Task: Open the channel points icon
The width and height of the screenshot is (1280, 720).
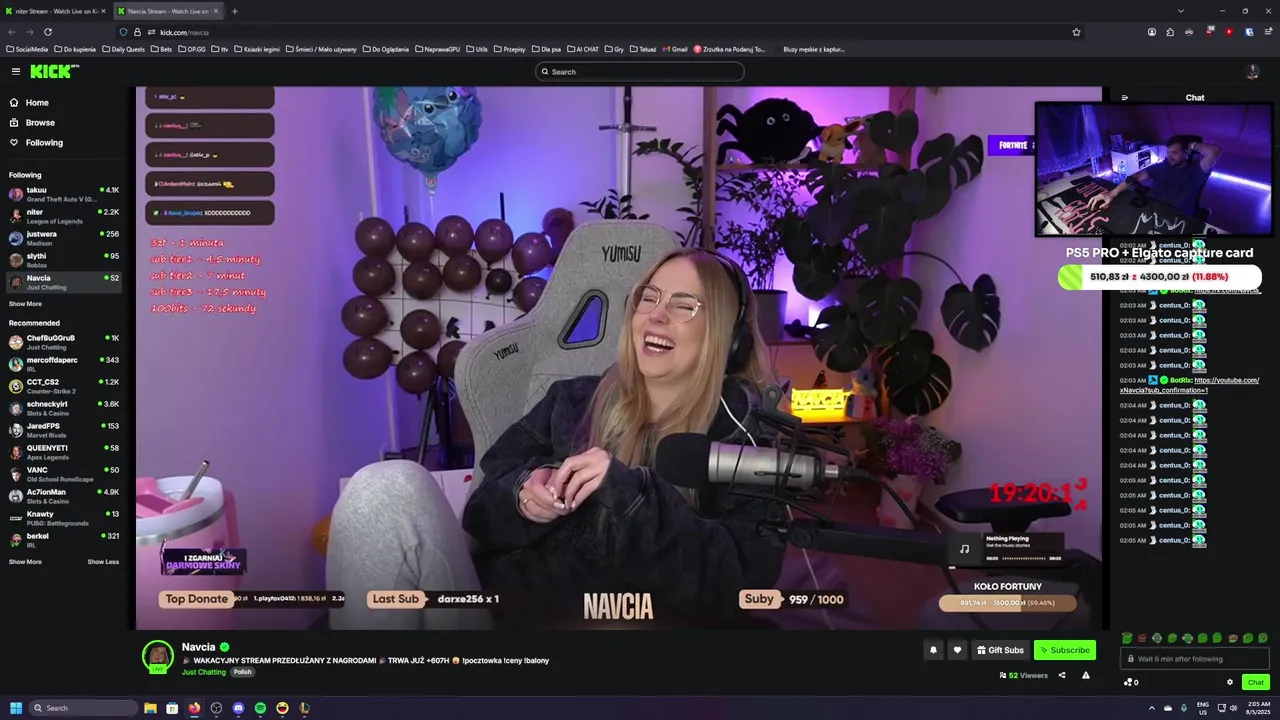Action: point(1128,682)
